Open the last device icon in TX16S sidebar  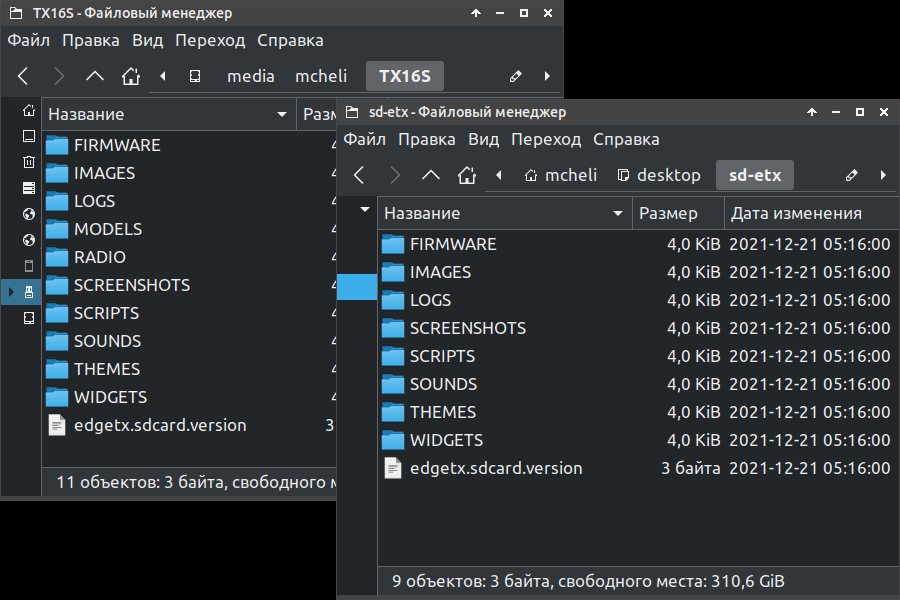click(x=29, y=318)
